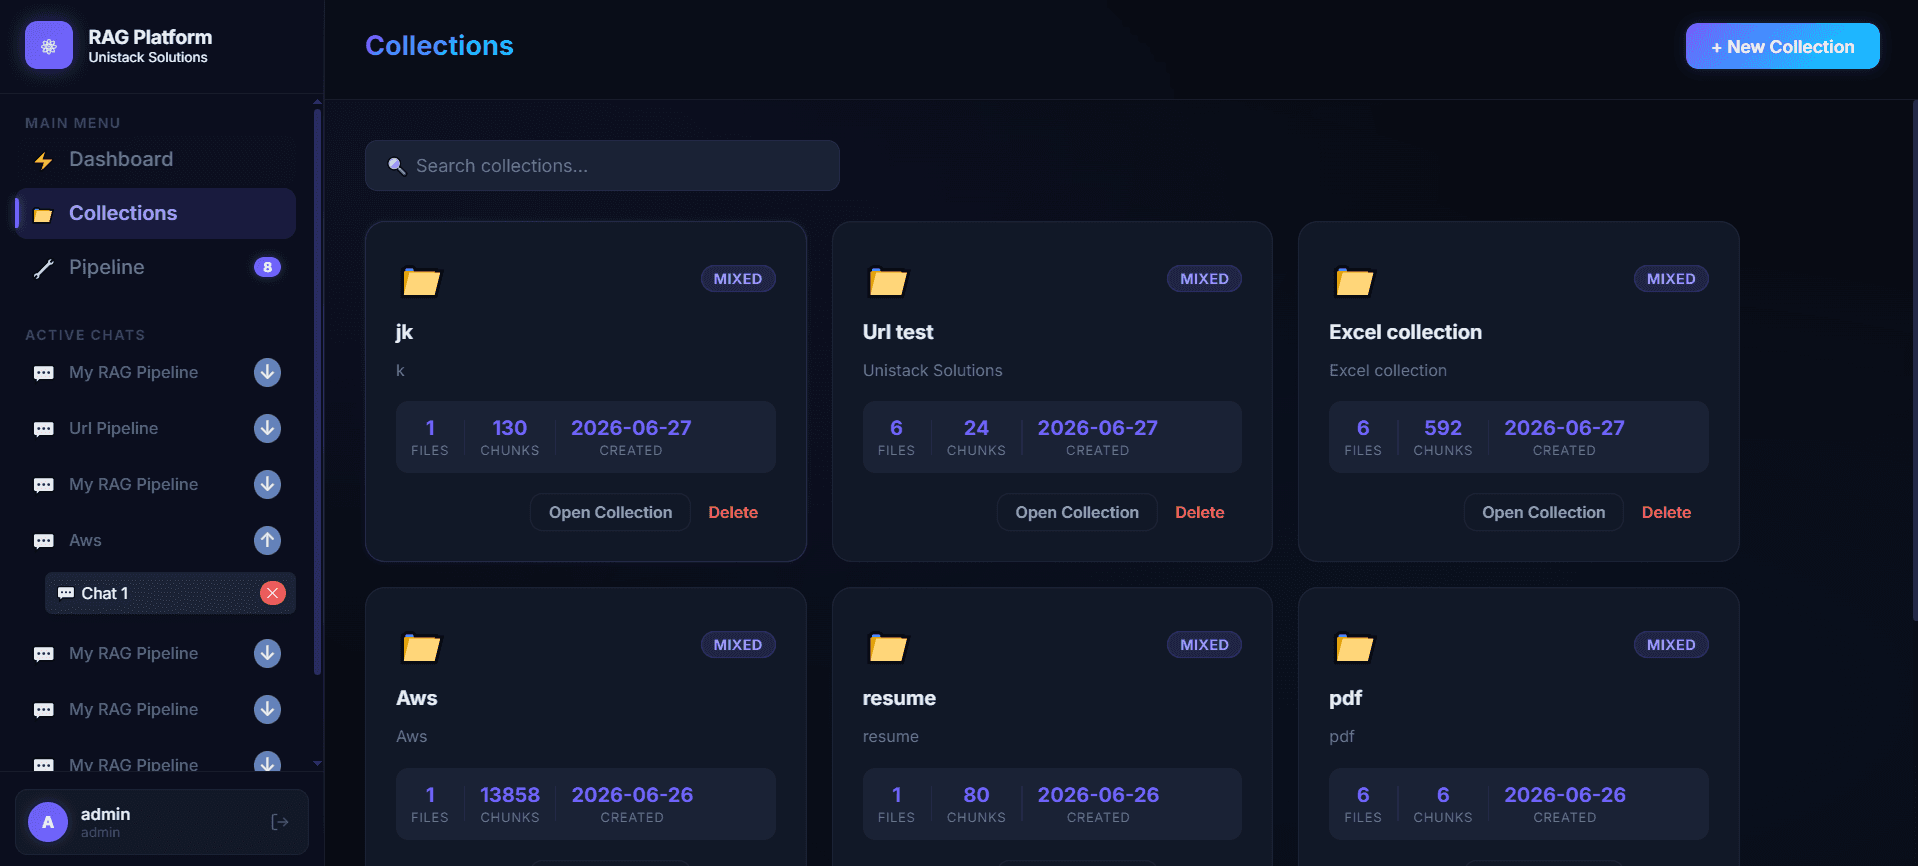Click the 130 chunks value on jk card

coord(509,428)
